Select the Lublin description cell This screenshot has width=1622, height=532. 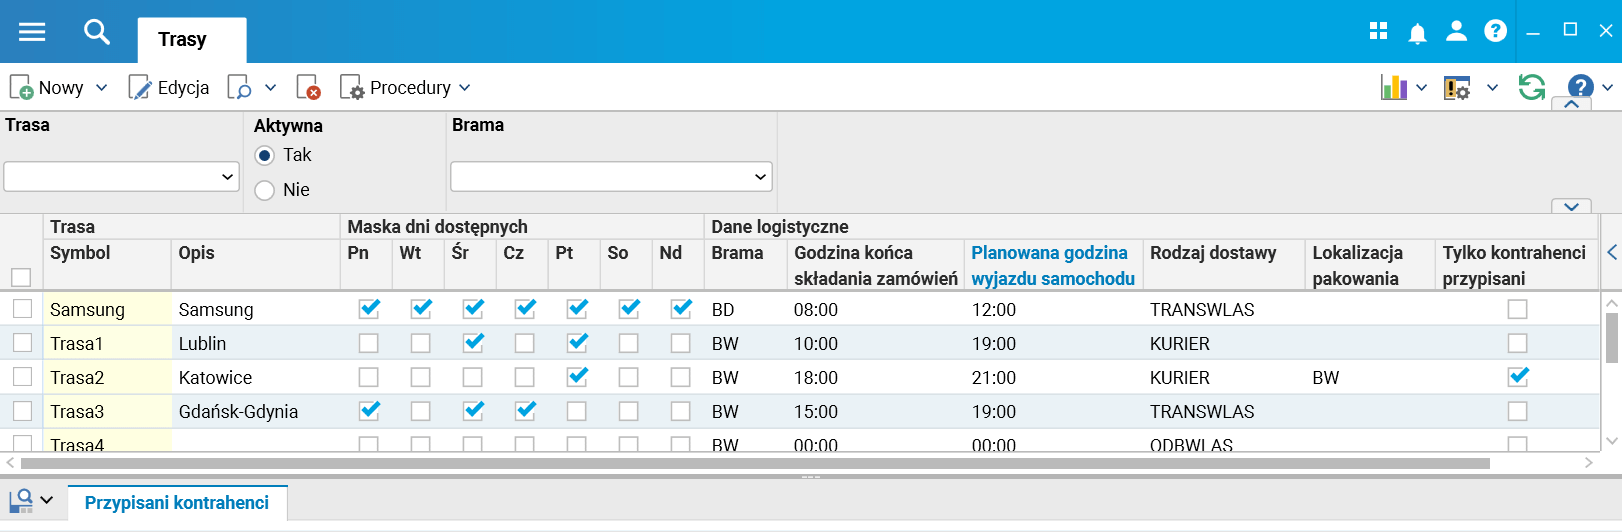pyautogui.click(x=256, y=343)
